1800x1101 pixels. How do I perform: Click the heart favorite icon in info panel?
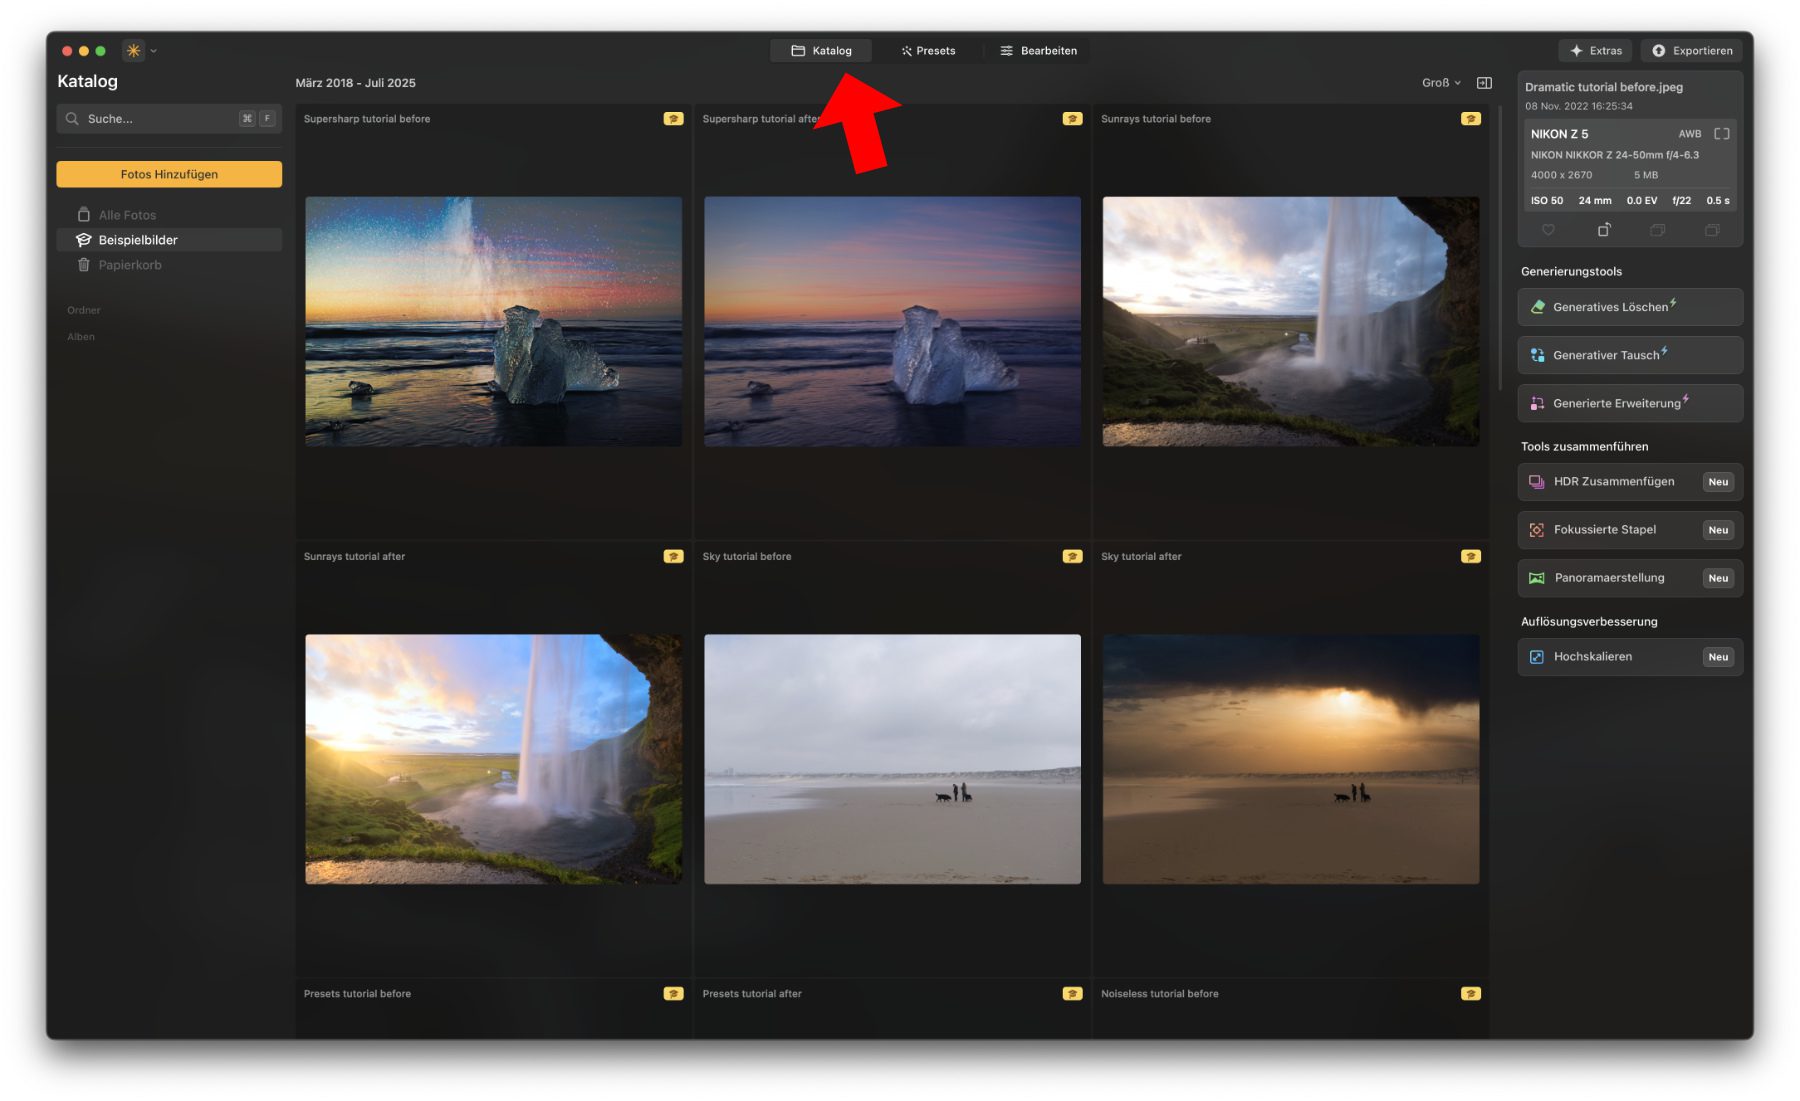coord(1548,230)
